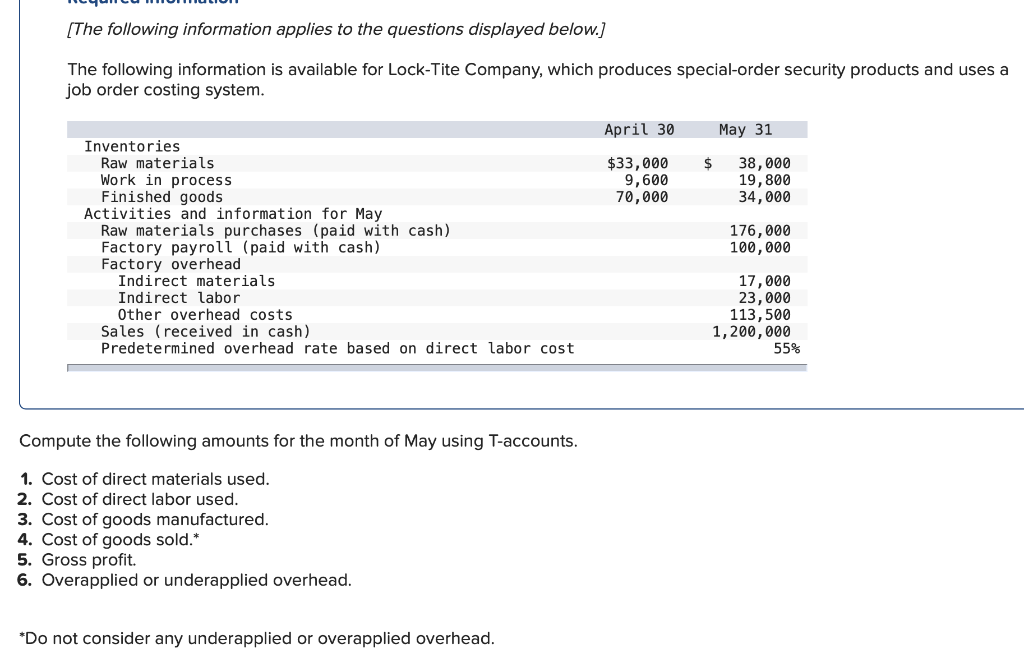Click the 17,000 indirect materials value
Screen dimensions: 1024x653
pos(764,281)
